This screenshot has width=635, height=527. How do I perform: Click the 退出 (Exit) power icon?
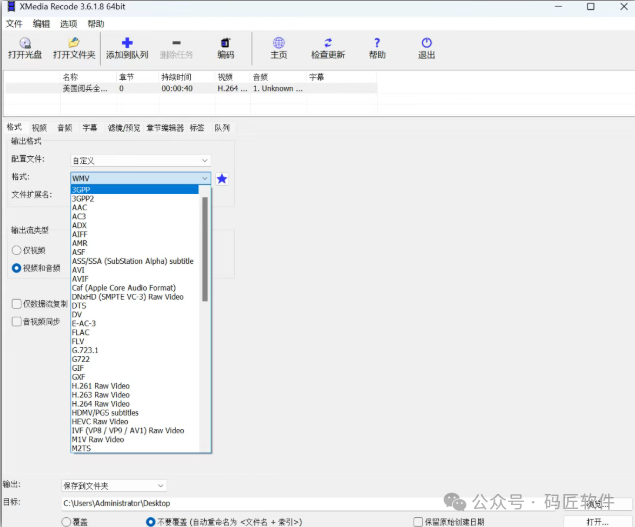click(427, 43)
